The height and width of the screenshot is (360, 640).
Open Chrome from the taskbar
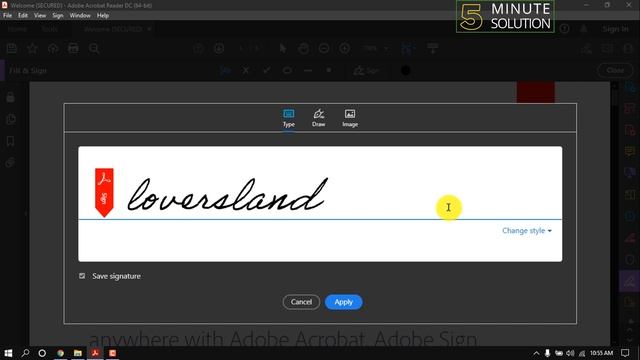60,353
